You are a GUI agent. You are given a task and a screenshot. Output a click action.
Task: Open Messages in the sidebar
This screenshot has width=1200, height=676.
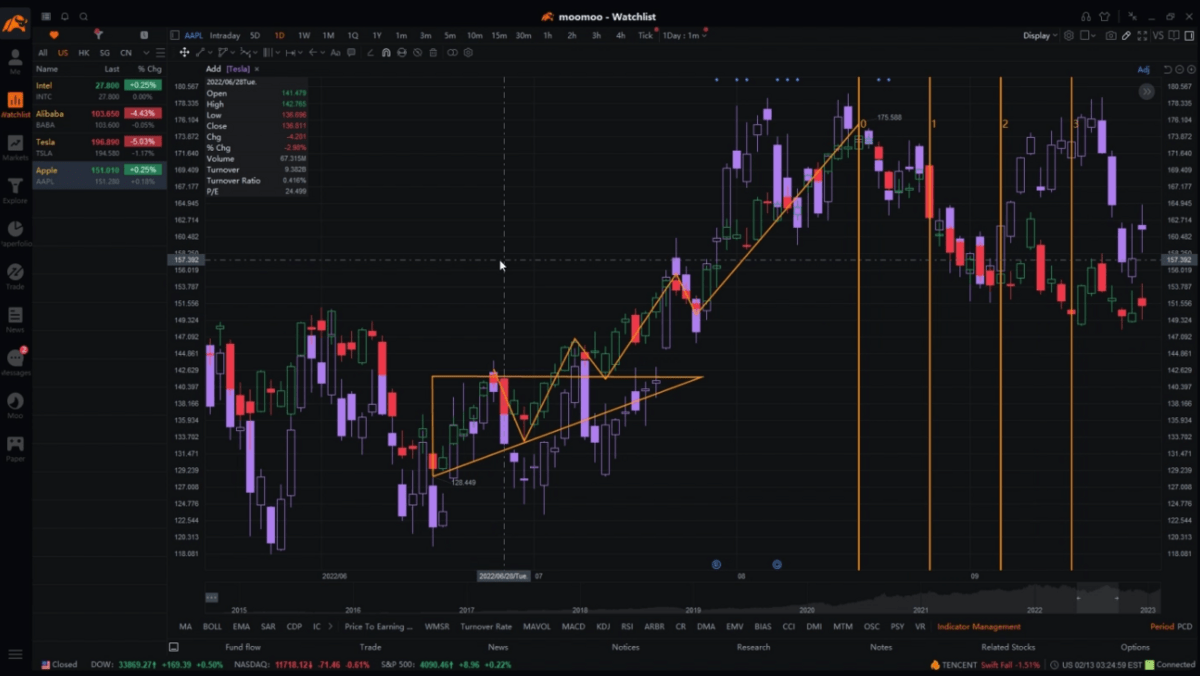point(15,363)
